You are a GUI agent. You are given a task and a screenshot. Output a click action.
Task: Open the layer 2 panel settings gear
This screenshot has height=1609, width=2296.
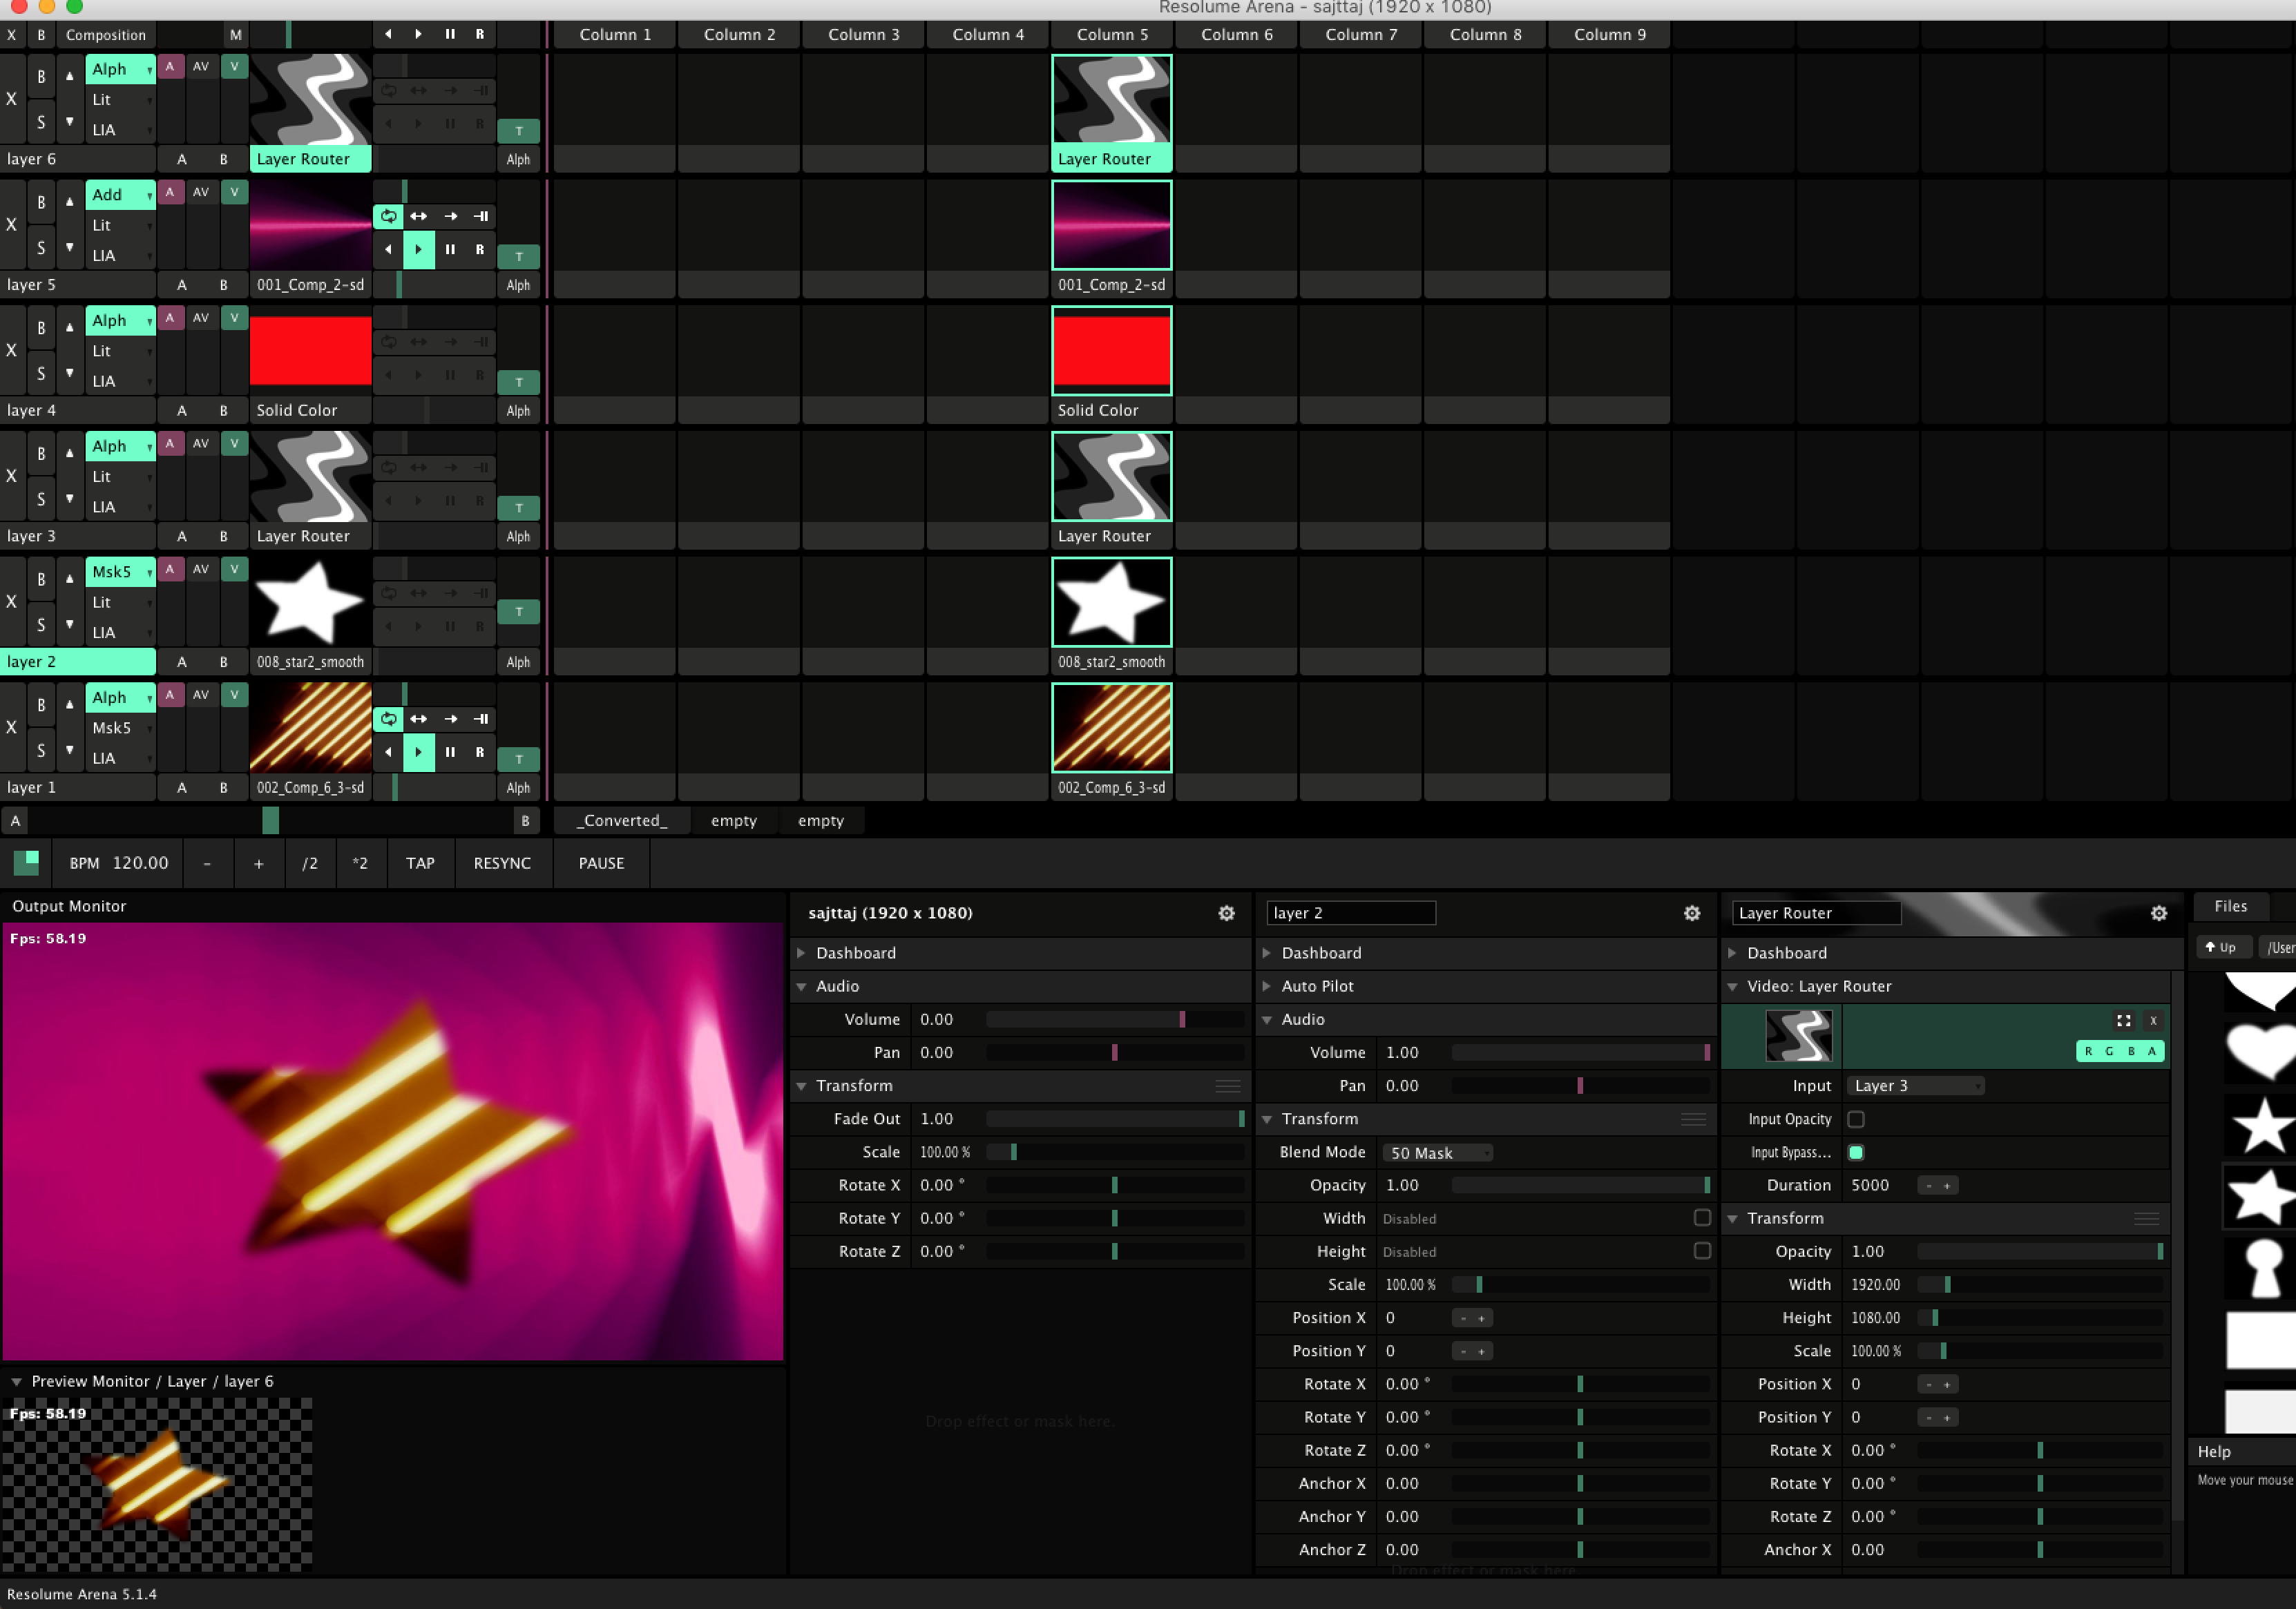(x=1691, y=913)
